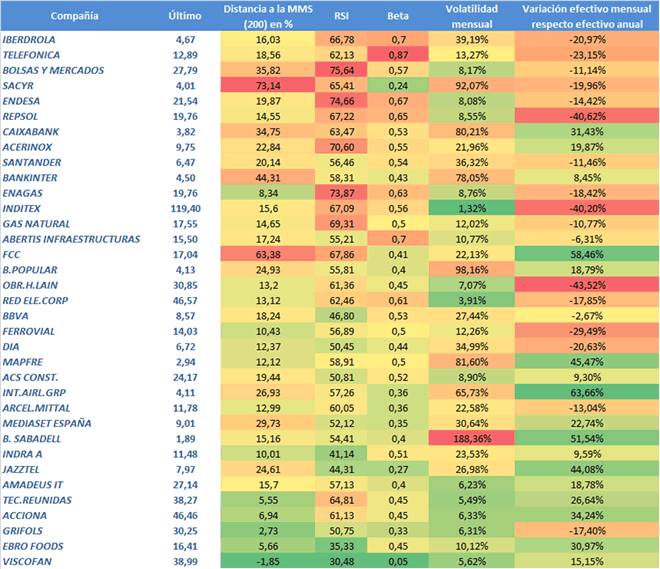The height and width of the screenshot is (569, 660).
Task: Click the INDITEX last price 119,40
Action: point(181,210)
